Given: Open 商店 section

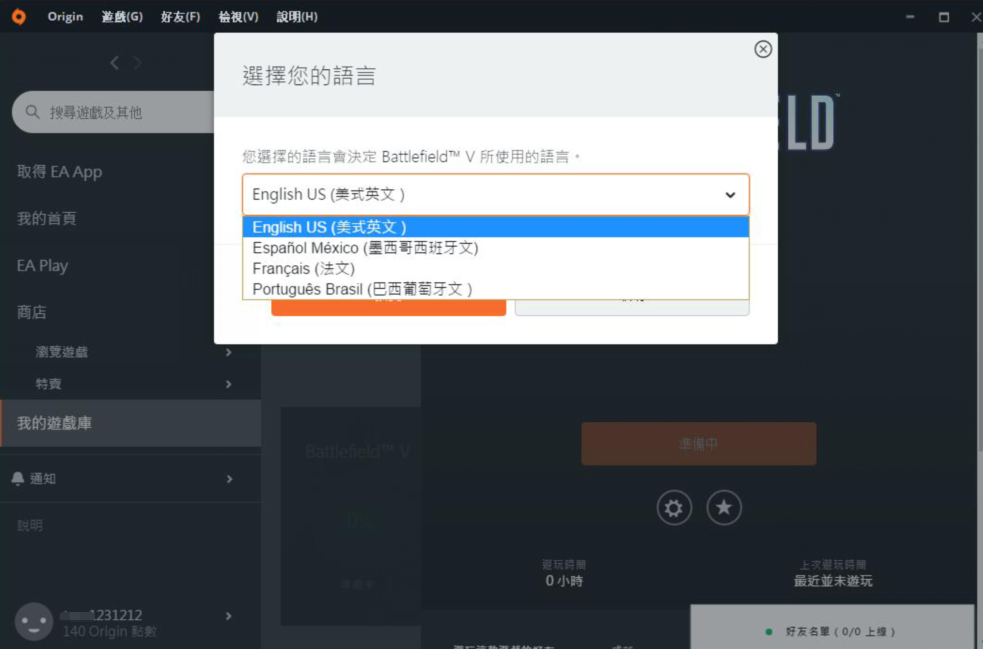Looking at the screenshot, I should [31, 312].
